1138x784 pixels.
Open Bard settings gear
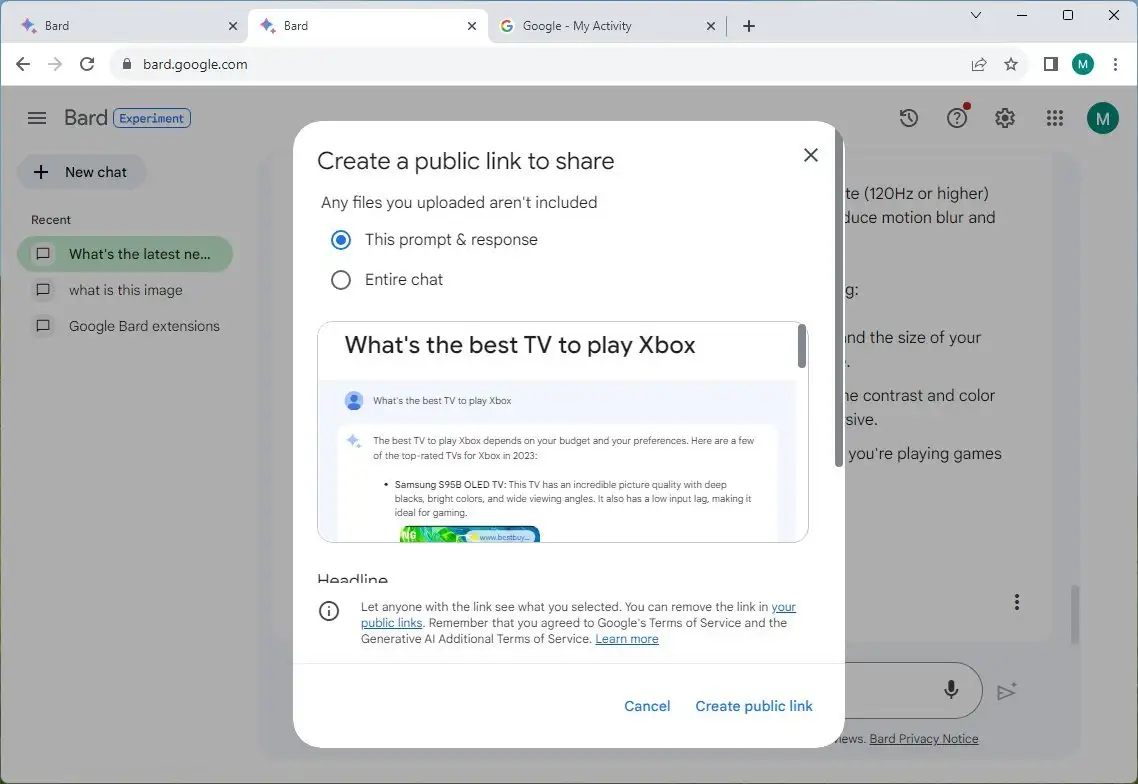[x=1004, y=117]
